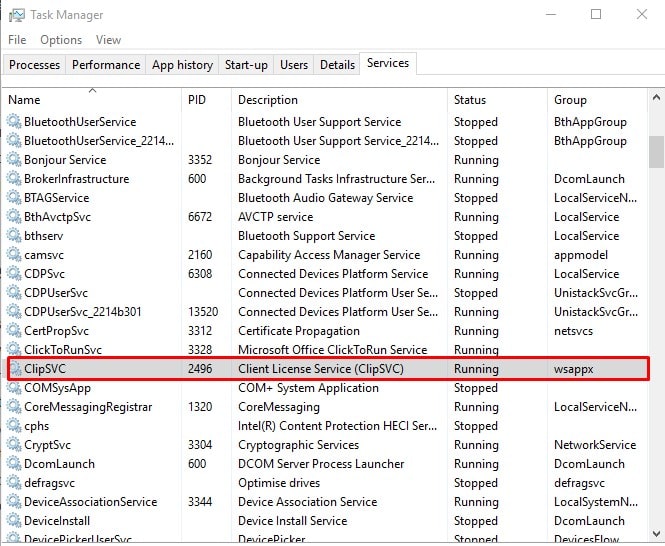Click gear icon beside BthAvctpSvc
This screenshot has width=665, height=546.
tap(14, 217)
